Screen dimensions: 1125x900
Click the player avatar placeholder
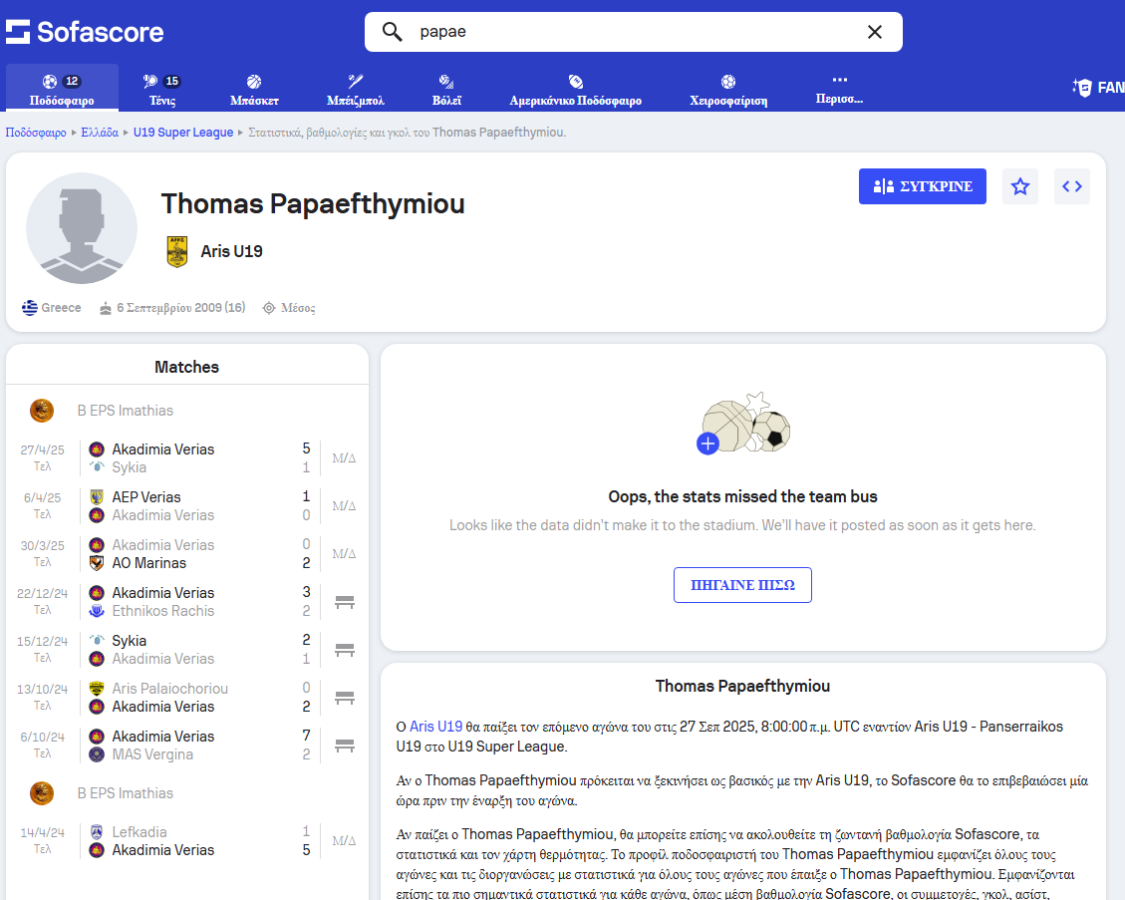82,228
